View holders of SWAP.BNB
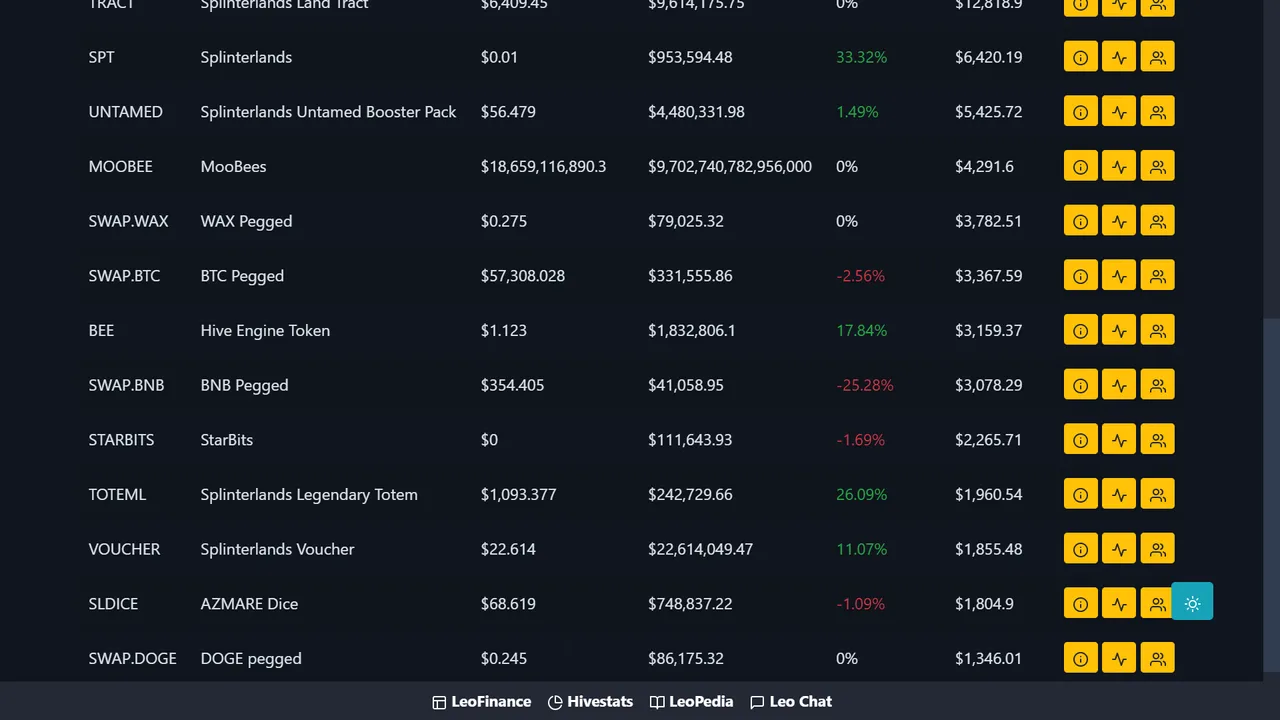Image resolution: width=1280 pixels, height=720 pixels. click(x=1158, y=385)
